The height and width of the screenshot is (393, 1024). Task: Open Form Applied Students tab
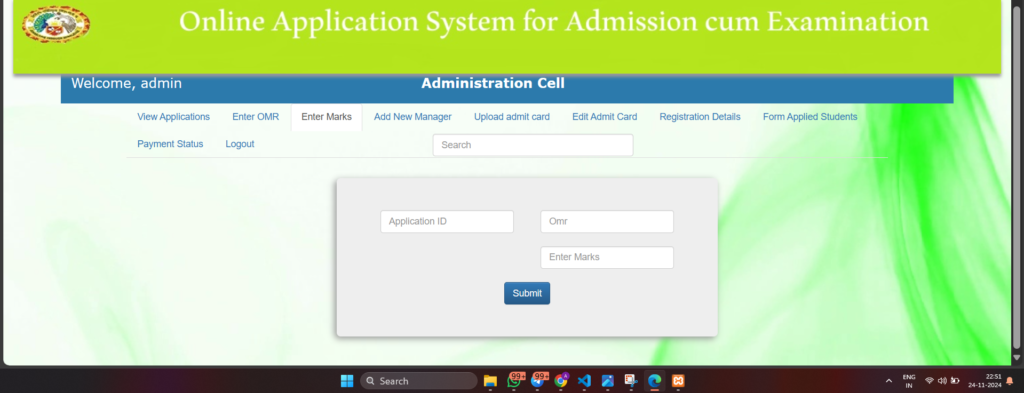pyautogui.click(x=810, y=117)
